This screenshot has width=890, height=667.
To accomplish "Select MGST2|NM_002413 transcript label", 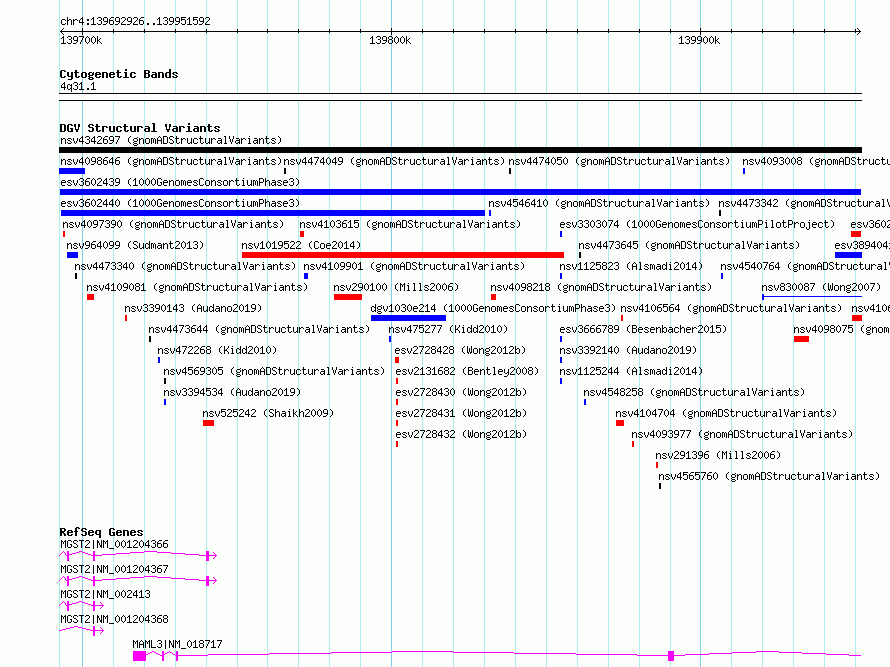I will 106,594.
